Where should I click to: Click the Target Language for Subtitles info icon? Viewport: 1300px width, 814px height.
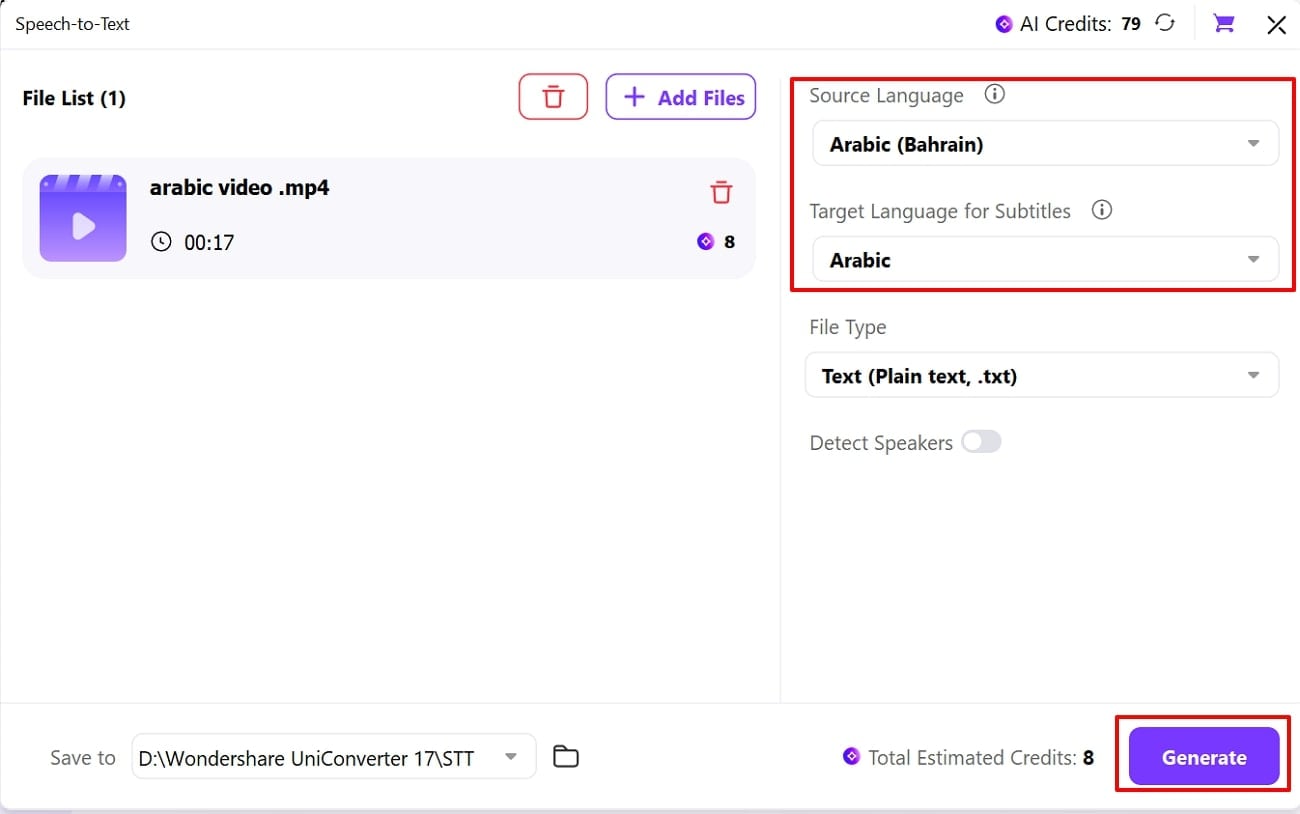click(1101, 210)
